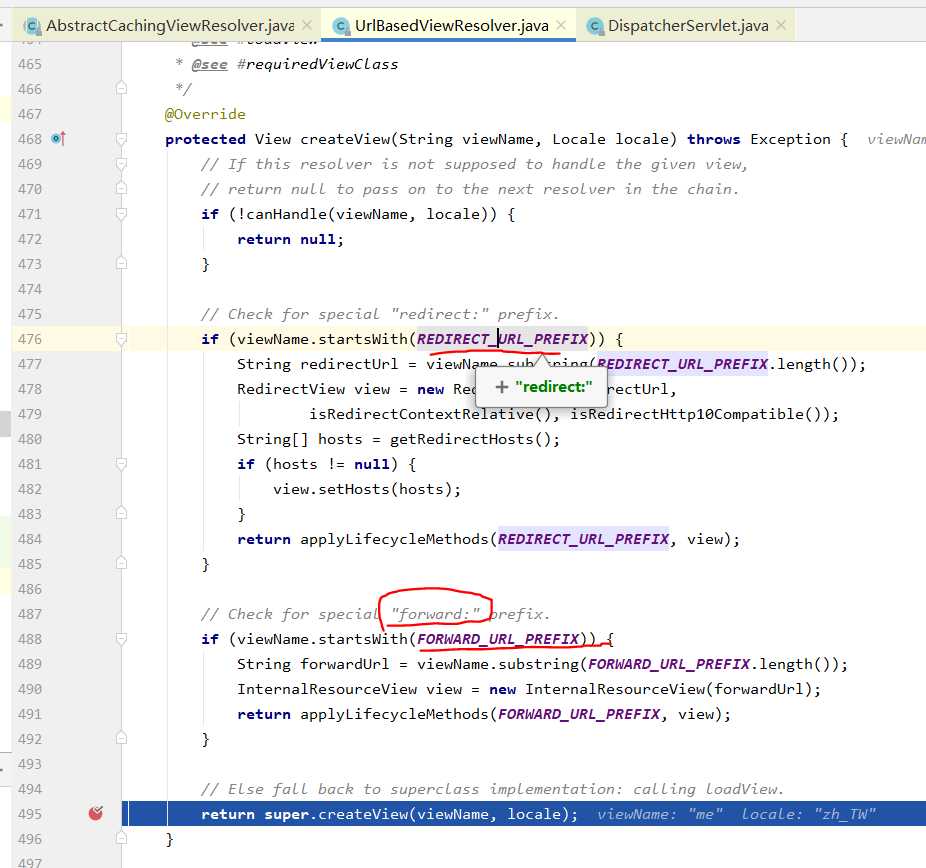Image resolution: width=926 pixels, height=868 pixels.
Task: Open the DispatcherServlet.java tab
Action: [x=688, y=25]
